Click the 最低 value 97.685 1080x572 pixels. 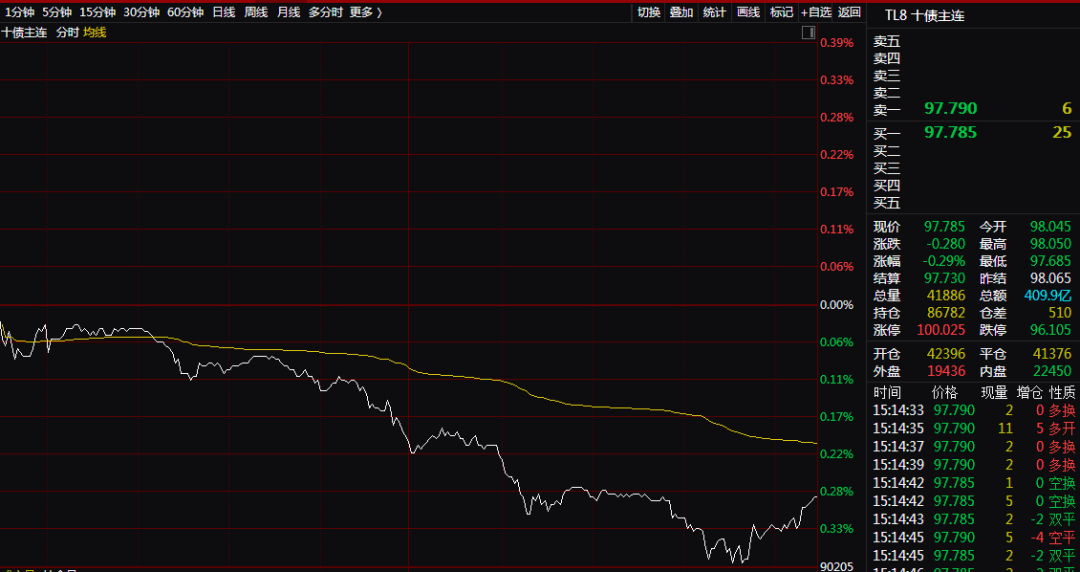tap(1051, 261)
